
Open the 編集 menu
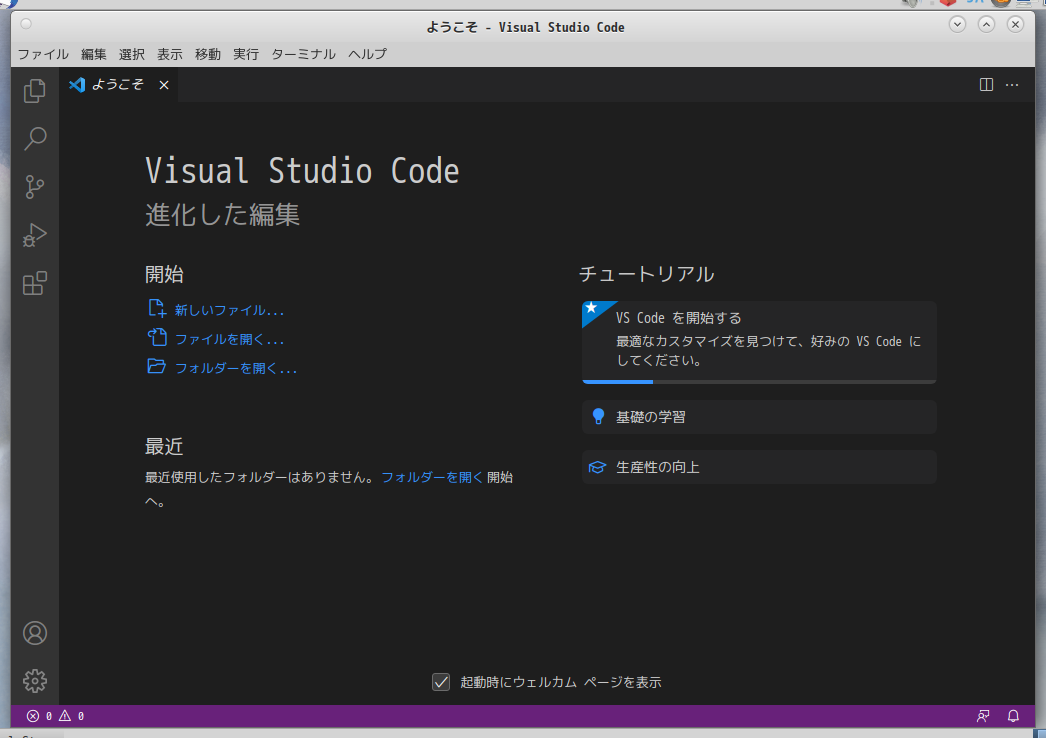(x=93, y=54)
